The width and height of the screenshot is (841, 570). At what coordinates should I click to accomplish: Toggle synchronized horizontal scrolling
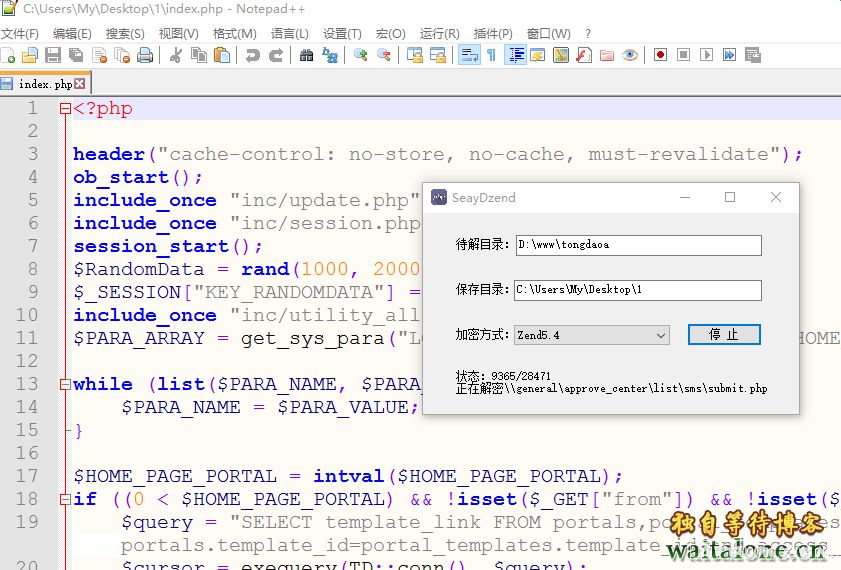(438, 55)
